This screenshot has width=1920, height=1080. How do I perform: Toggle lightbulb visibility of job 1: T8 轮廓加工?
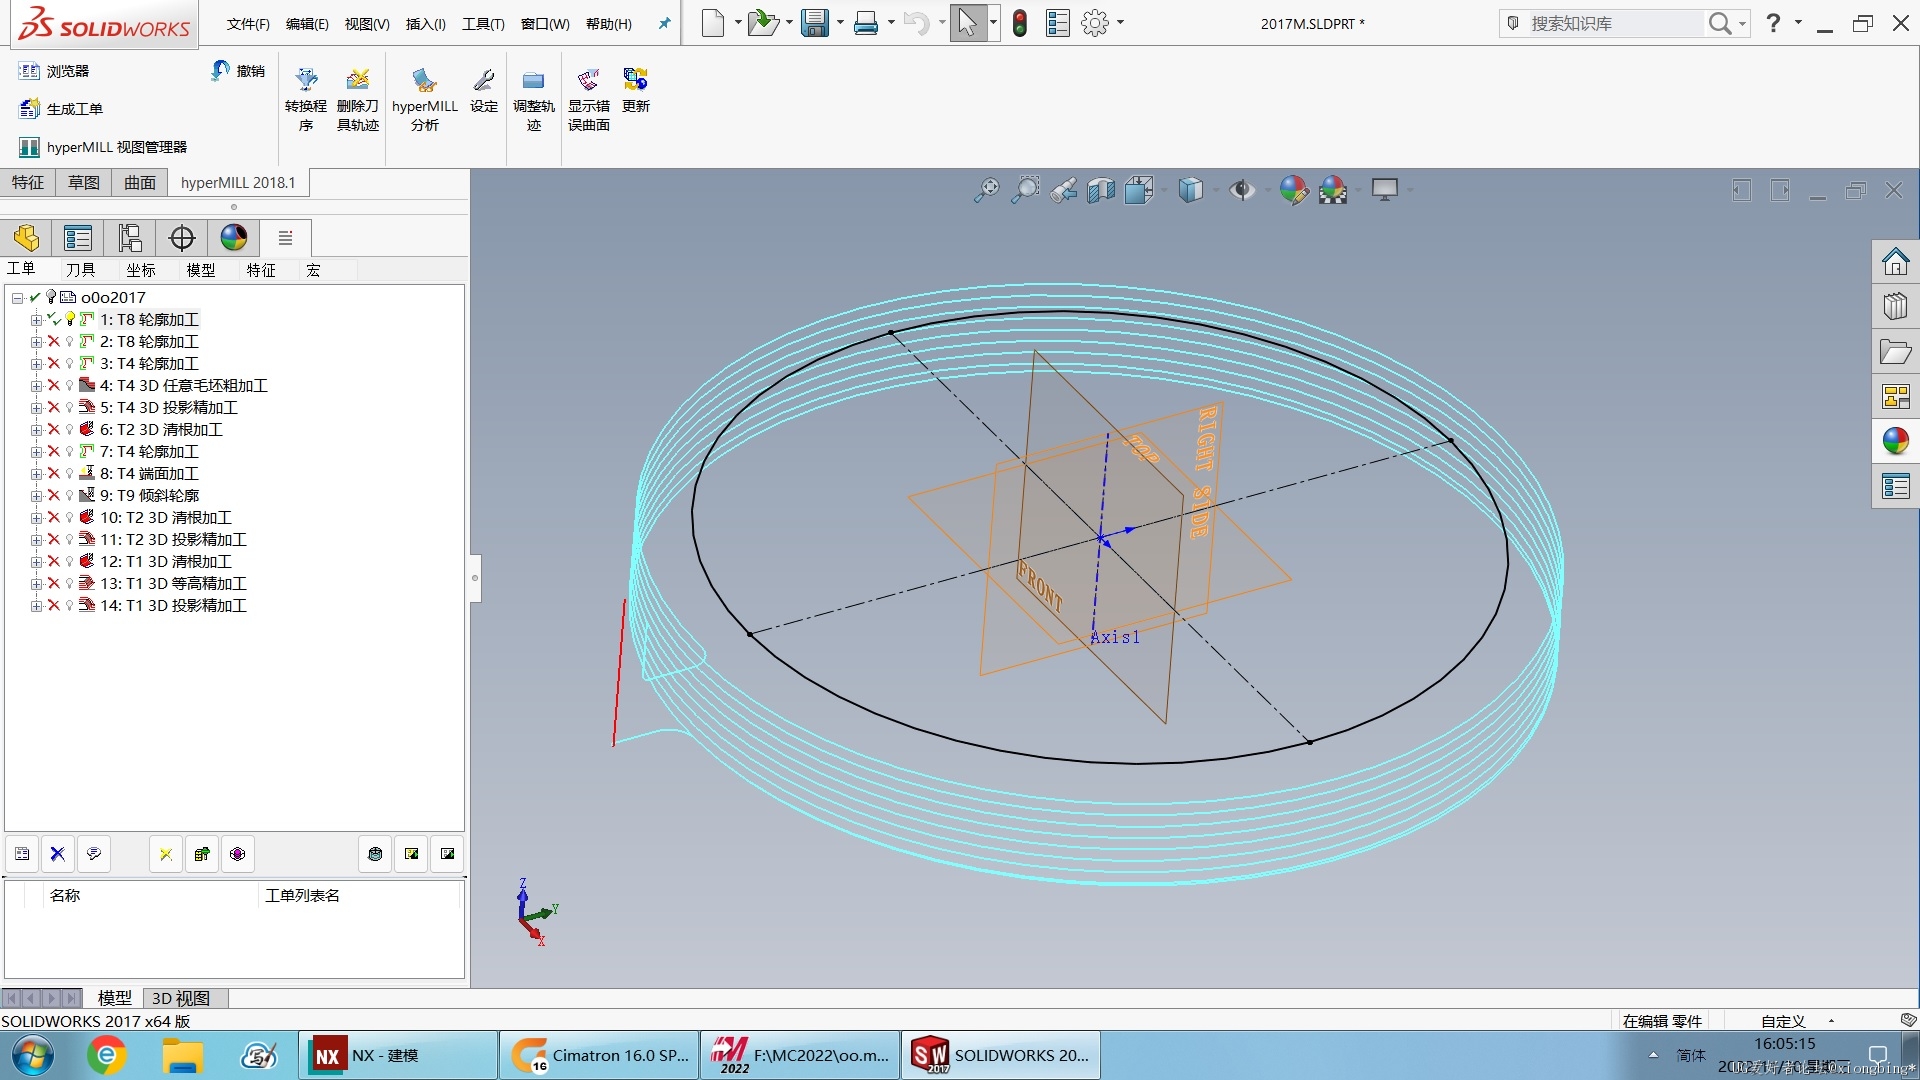tap(70, 320)
